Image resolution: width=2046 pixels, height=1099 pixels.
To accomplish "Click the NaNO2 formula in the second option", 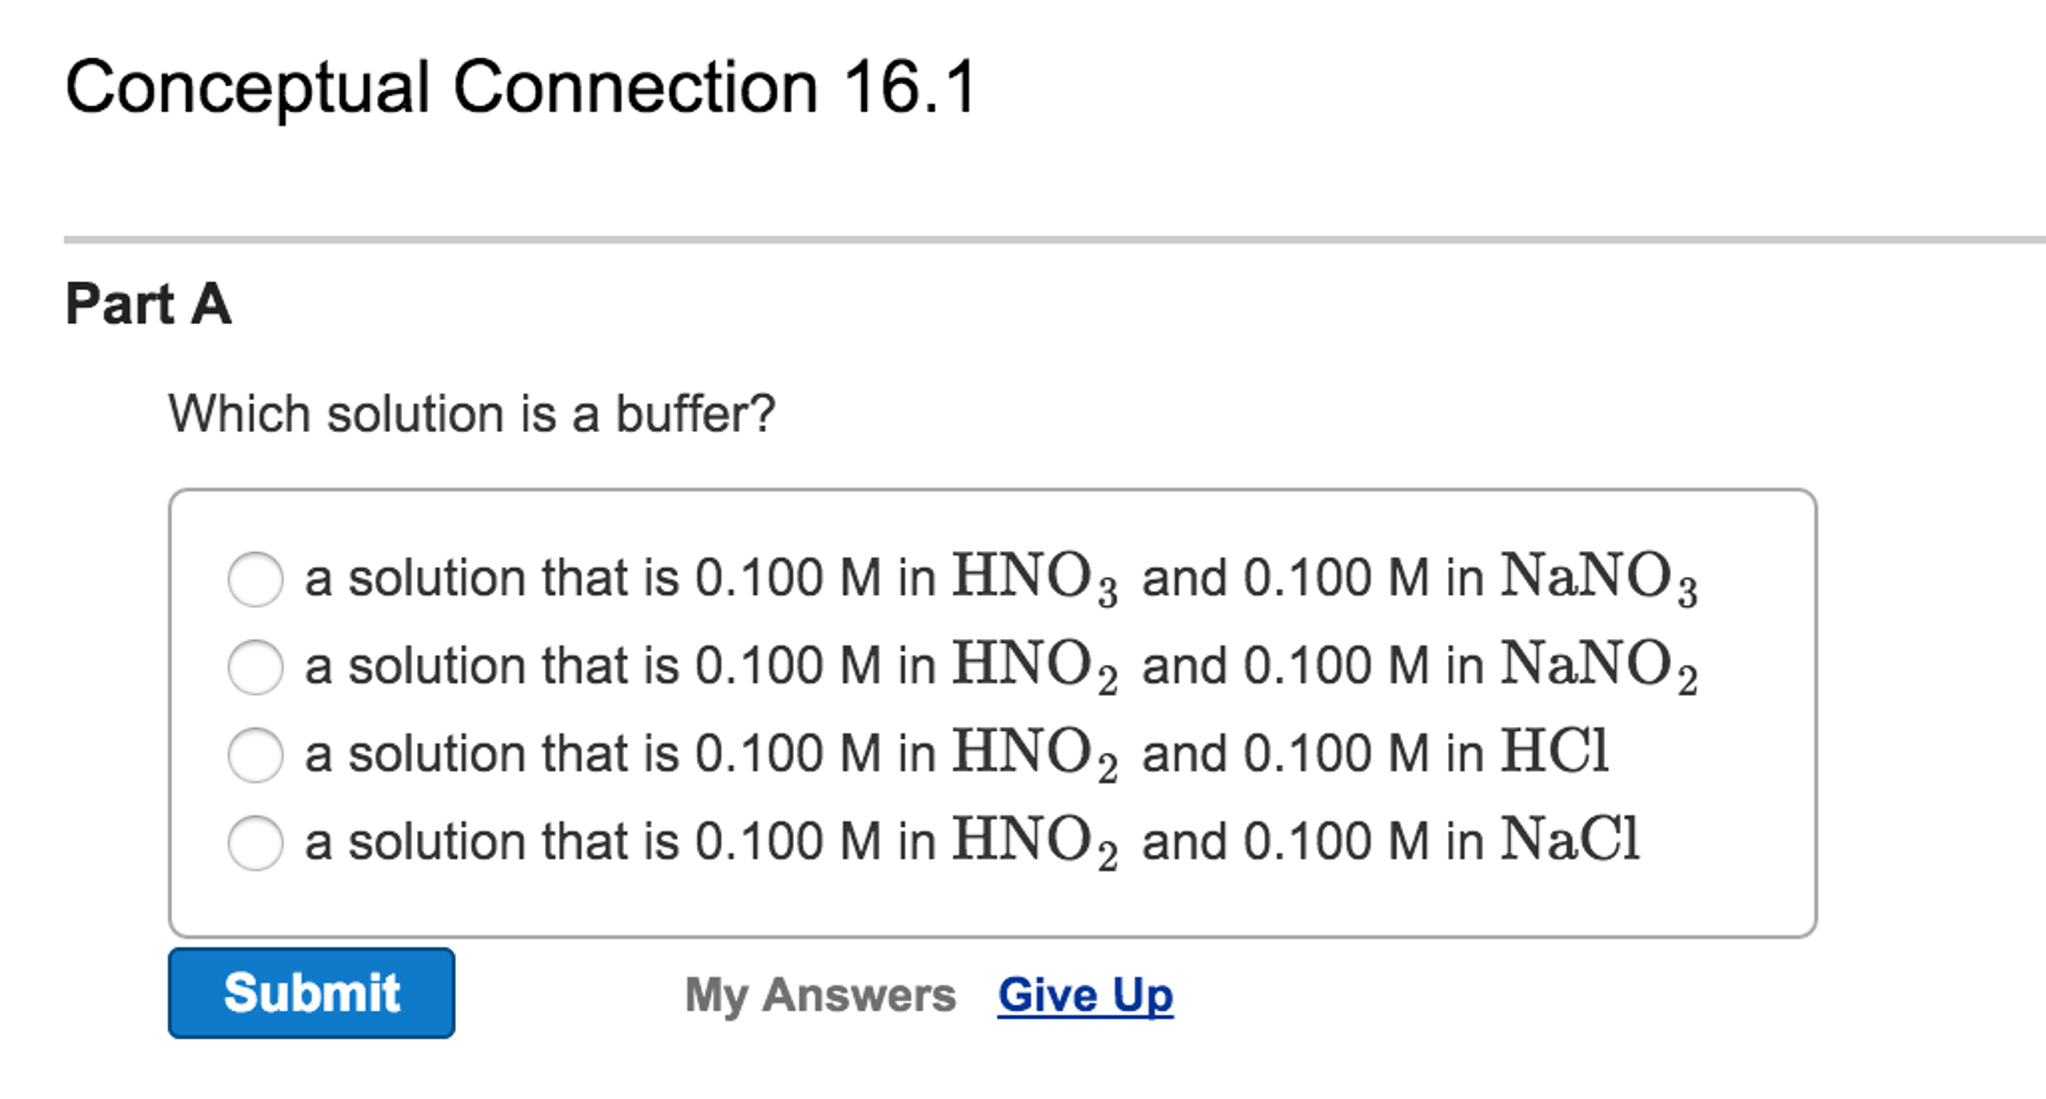I will click(1598, 667).
